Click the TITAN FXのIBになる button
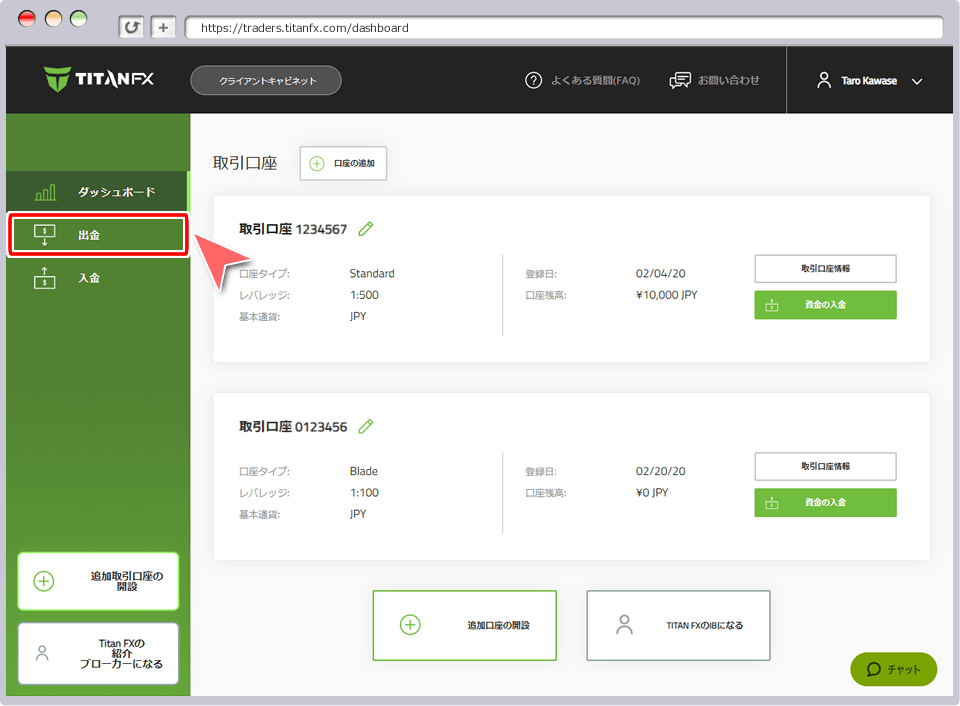This screenshot has height=706, width=960. (678, 625)
